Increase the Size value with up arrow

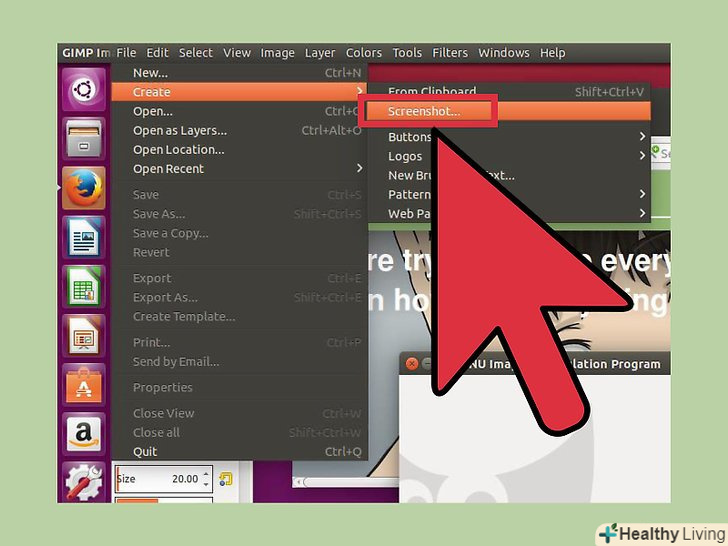206,473
